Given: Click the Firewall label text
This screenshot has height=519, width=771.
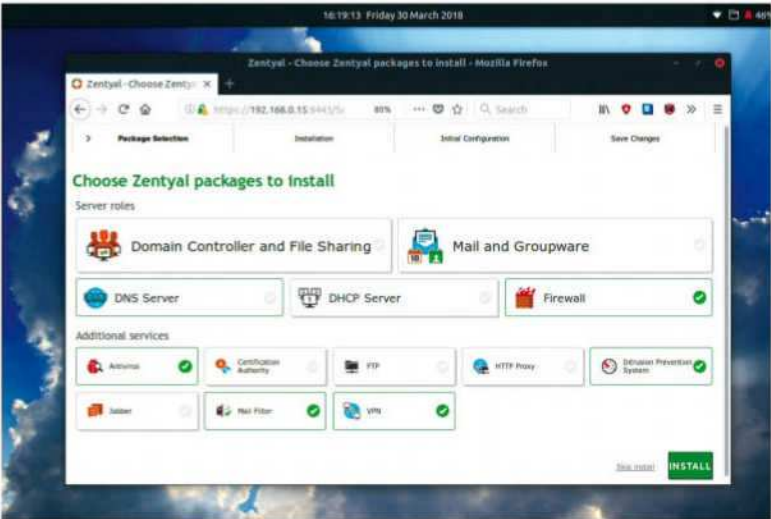Looking at the screenshot, I should point(564,298).
